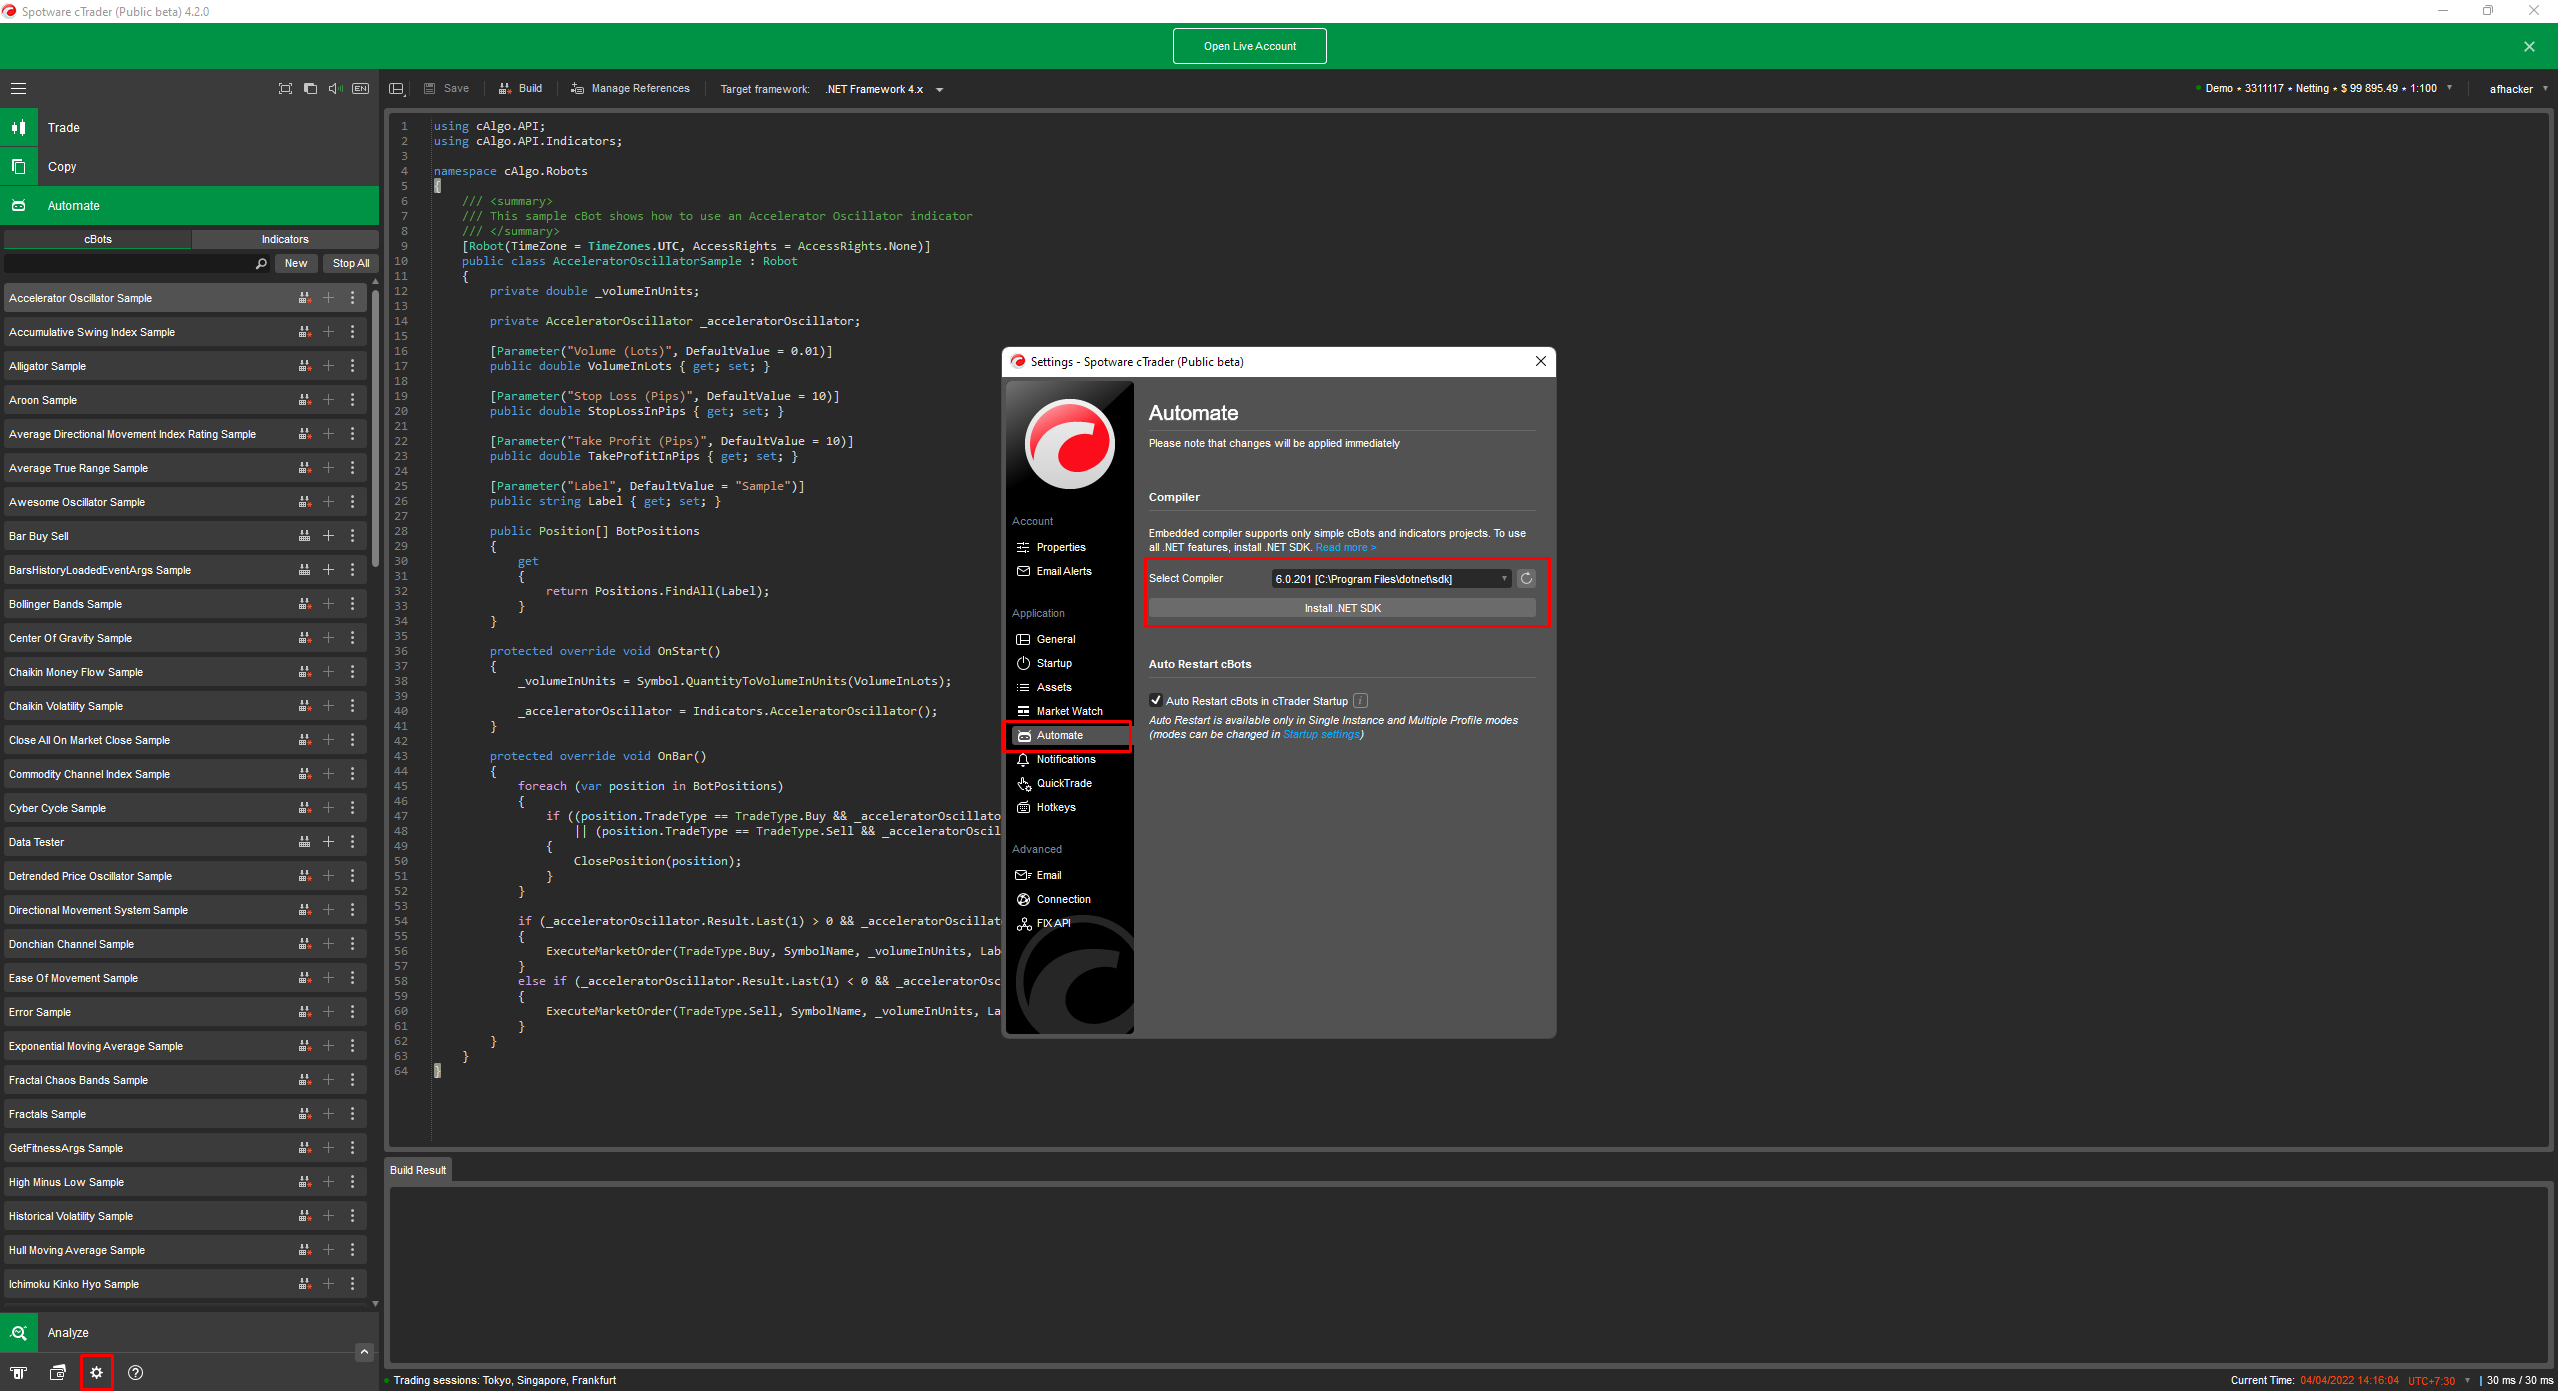Open Manage References
The image size is (2558, 1391).
pyautogui.click(x=630, y=89)
